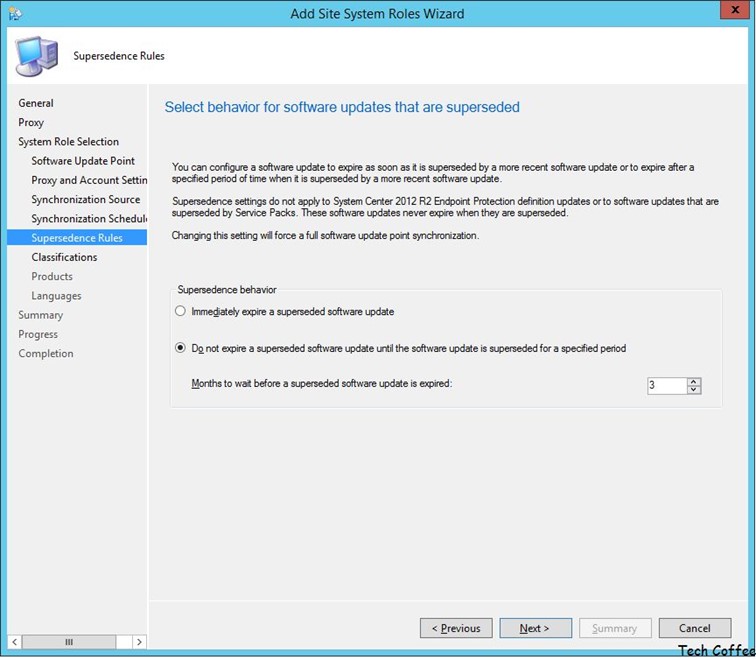Open the Synchronization Source step
The width and height of the screenshot is (756, 660).
coord(86,200)
